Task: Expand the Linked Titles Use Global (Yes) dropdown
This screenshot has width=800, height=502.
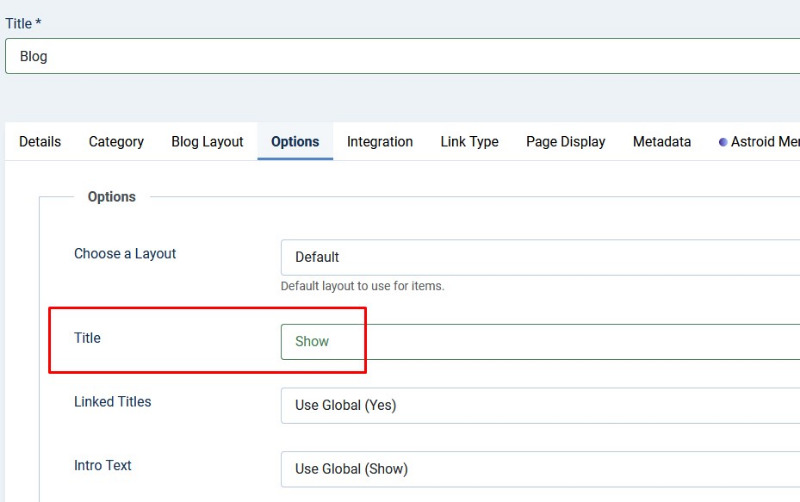Action: pos(540,406)
